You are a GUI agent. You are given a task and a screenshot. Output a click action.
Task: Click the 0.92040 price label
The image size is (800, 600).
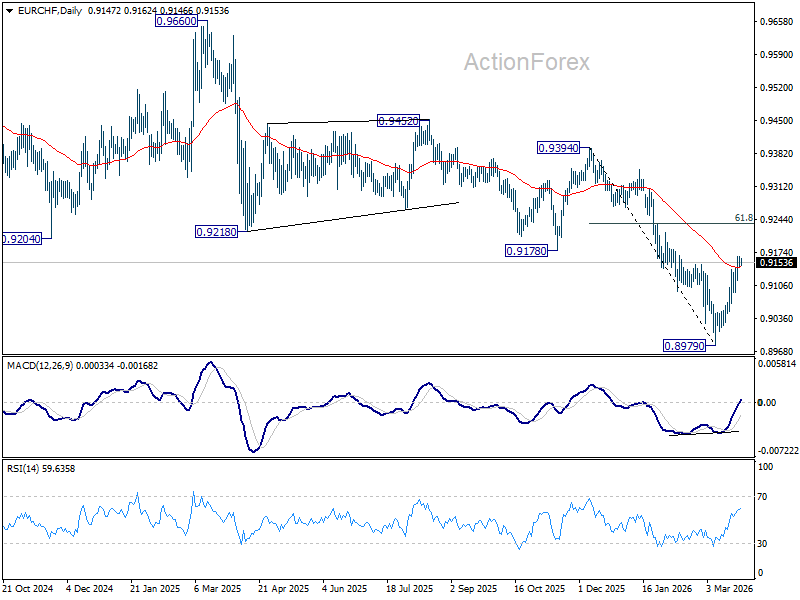(x=21, y=239)
